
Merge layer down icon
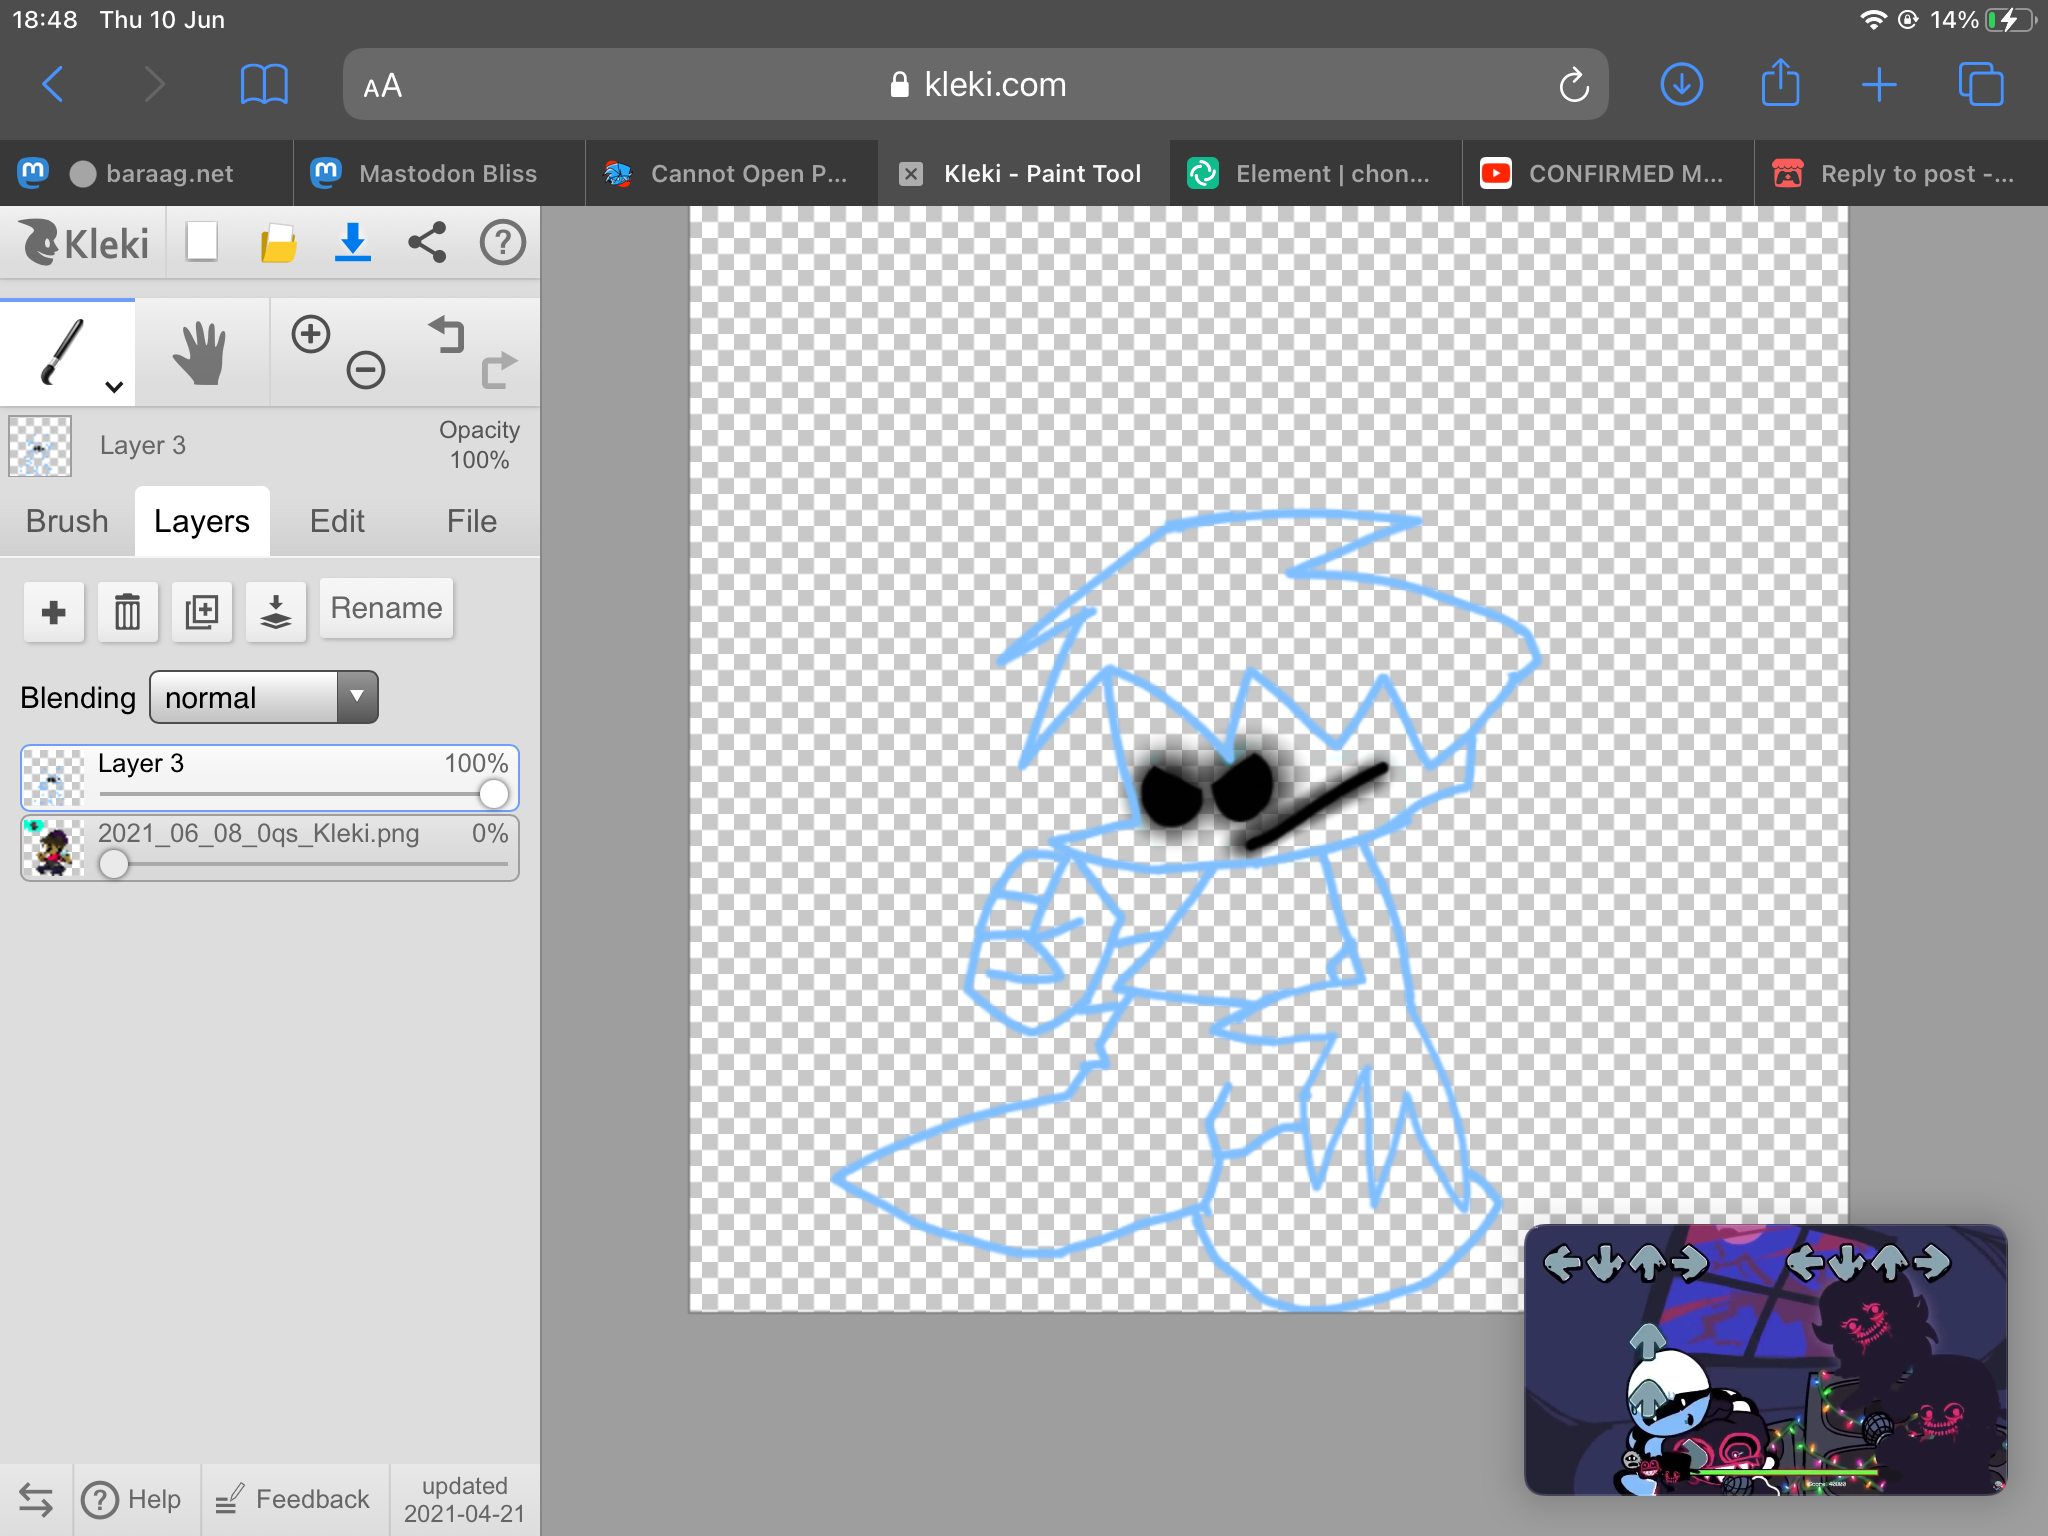point(275,611)
